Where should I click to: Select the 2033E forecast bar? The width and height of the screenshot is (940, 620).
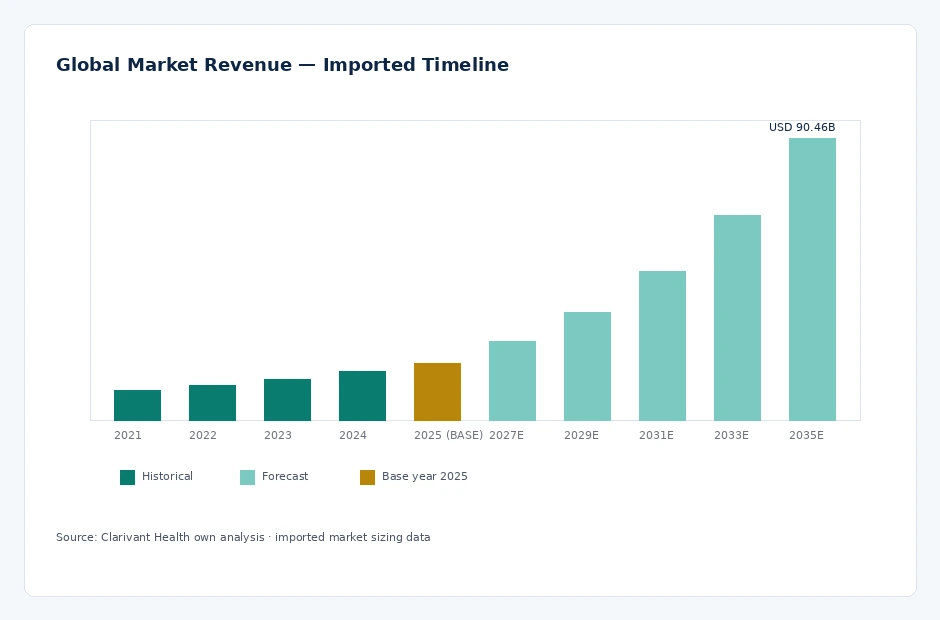737,318
